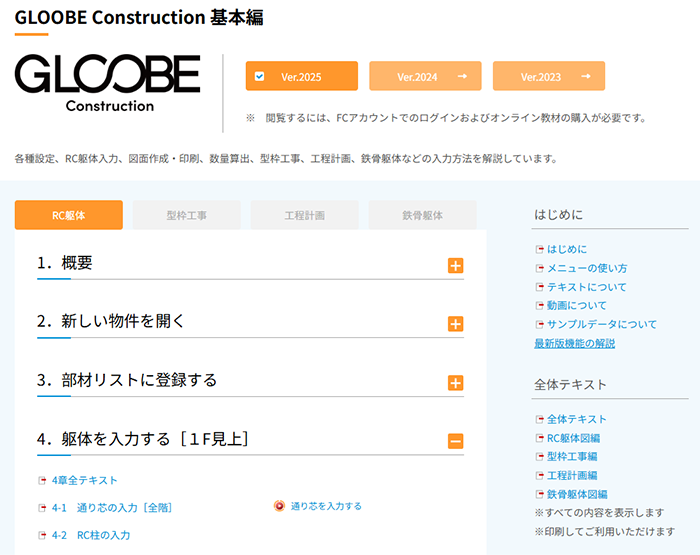Click document icon beside 工程計画編
700x555 pixels.
(x=539, y=476)
